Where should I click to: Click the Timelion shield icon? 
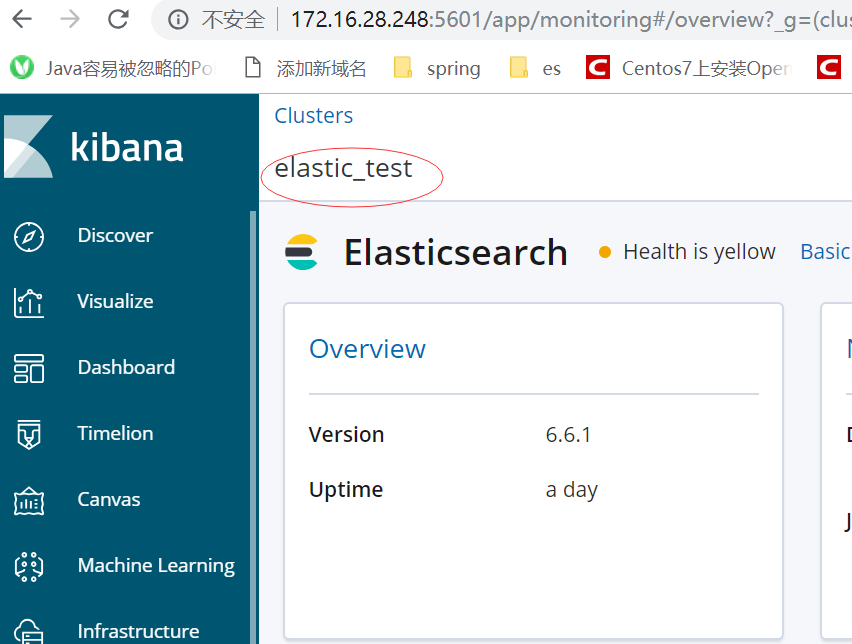tap(29, 435)
